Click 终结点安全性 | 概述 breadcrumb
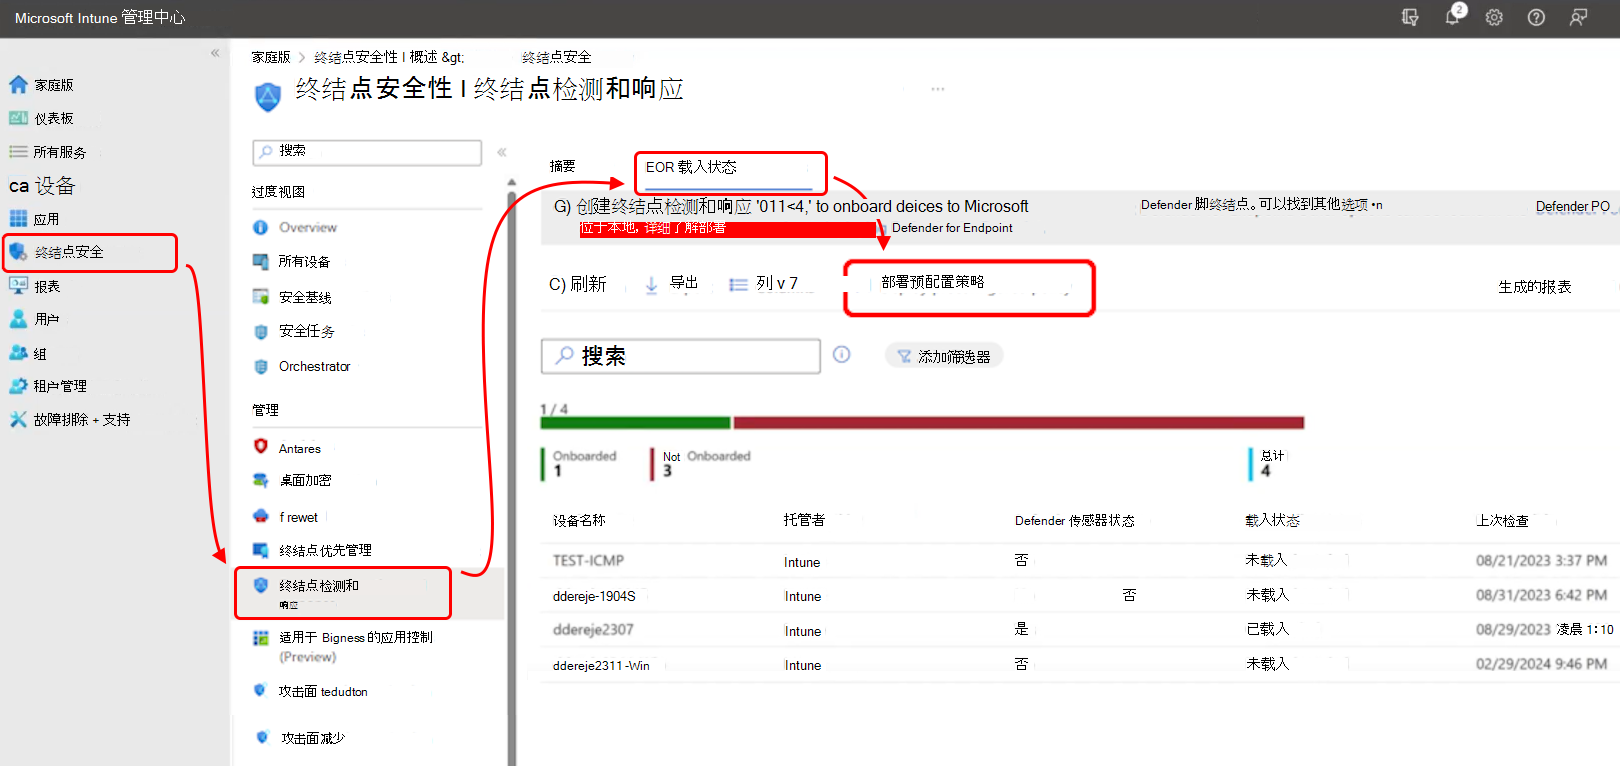 pyautogui.click(x=375, y=57)
